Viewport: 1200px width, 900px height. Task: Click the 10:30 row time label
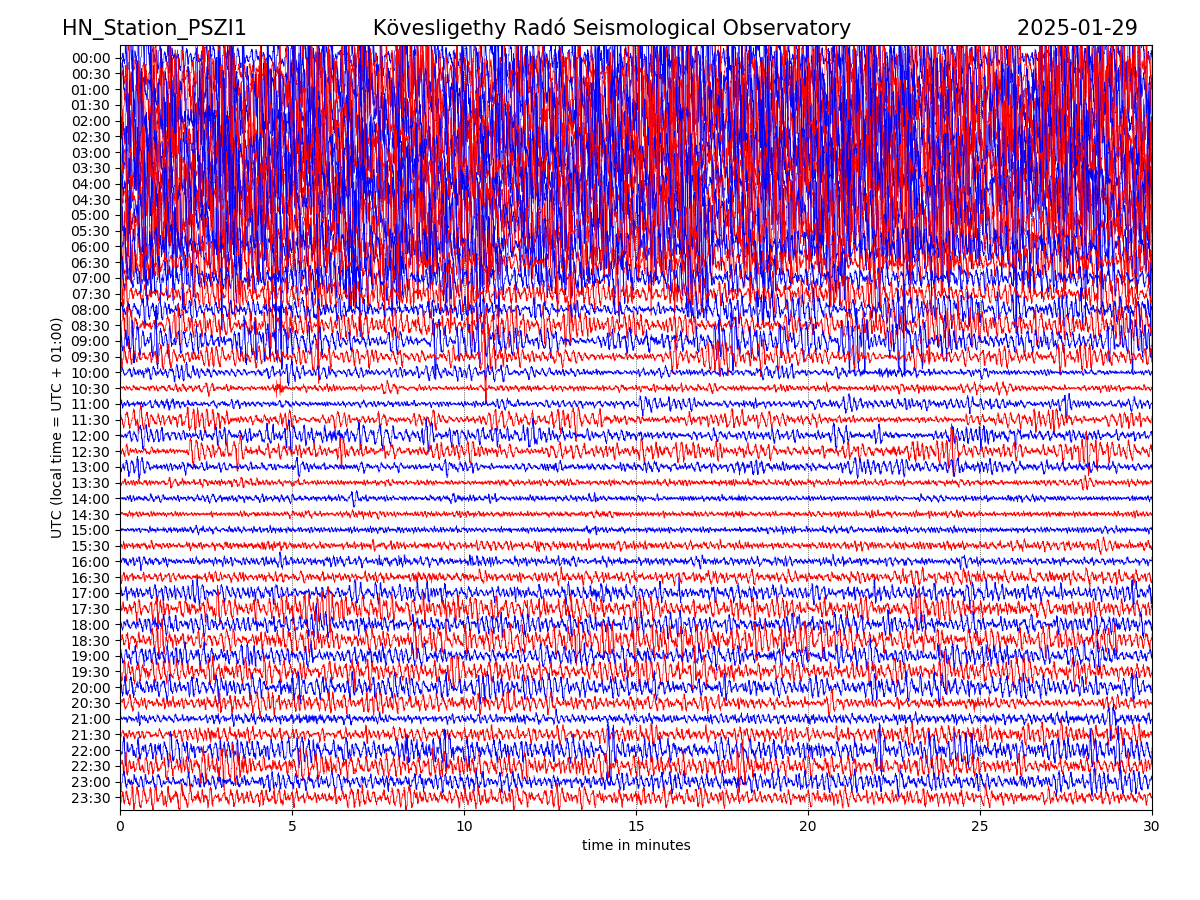tap(90, 389)
